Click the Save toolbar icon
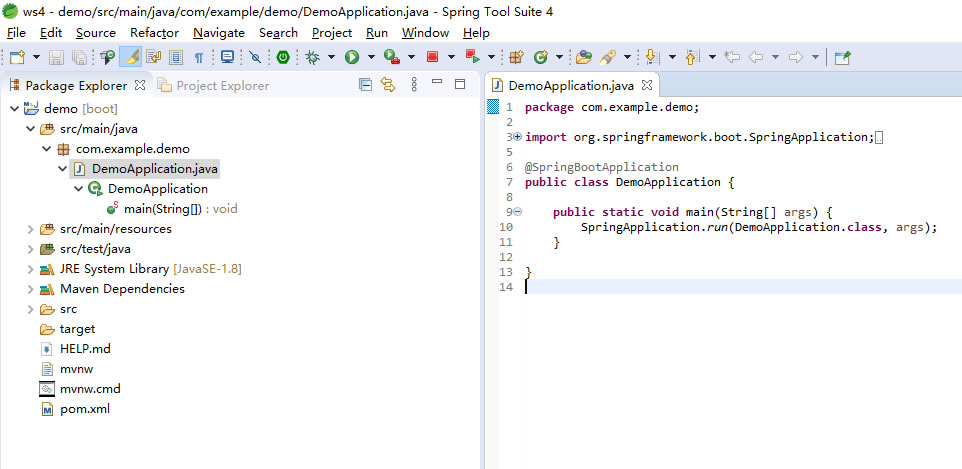Image resolution: width=962 pixels, height=469 pixels. (56, 58)
